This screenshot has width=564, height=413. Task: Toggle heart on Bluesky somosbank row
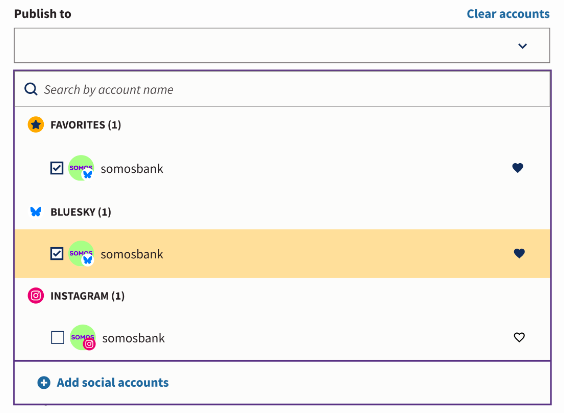(x=519, y=253)
